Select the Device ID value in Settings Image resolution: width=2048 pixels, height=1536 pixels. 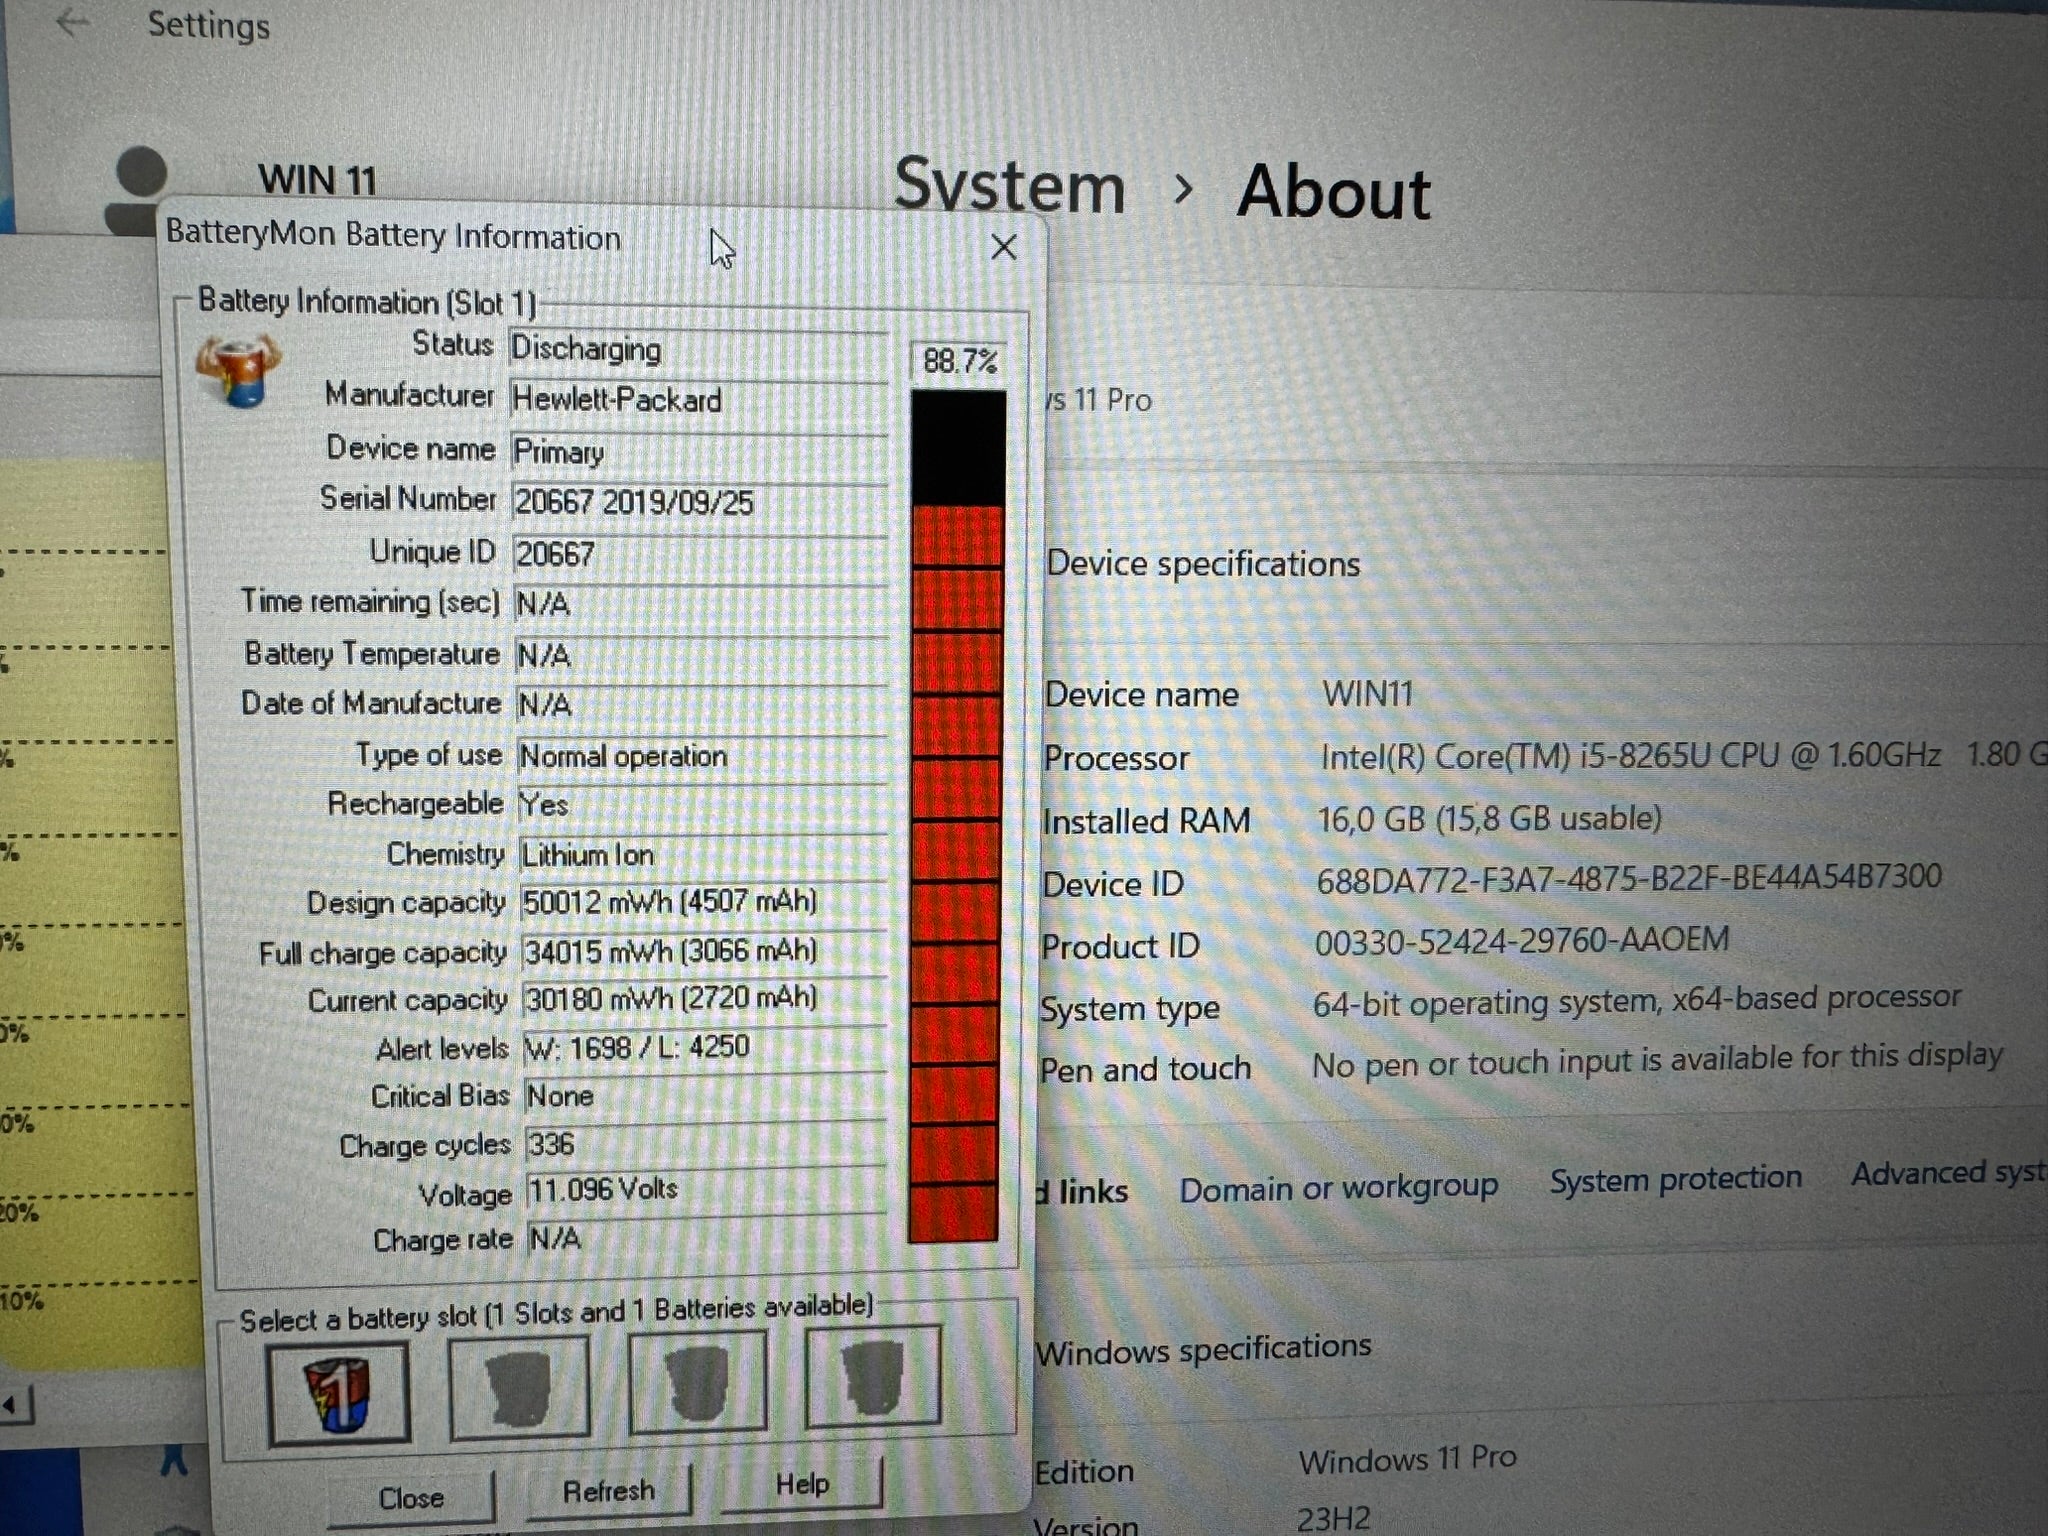click(1629, 879)
